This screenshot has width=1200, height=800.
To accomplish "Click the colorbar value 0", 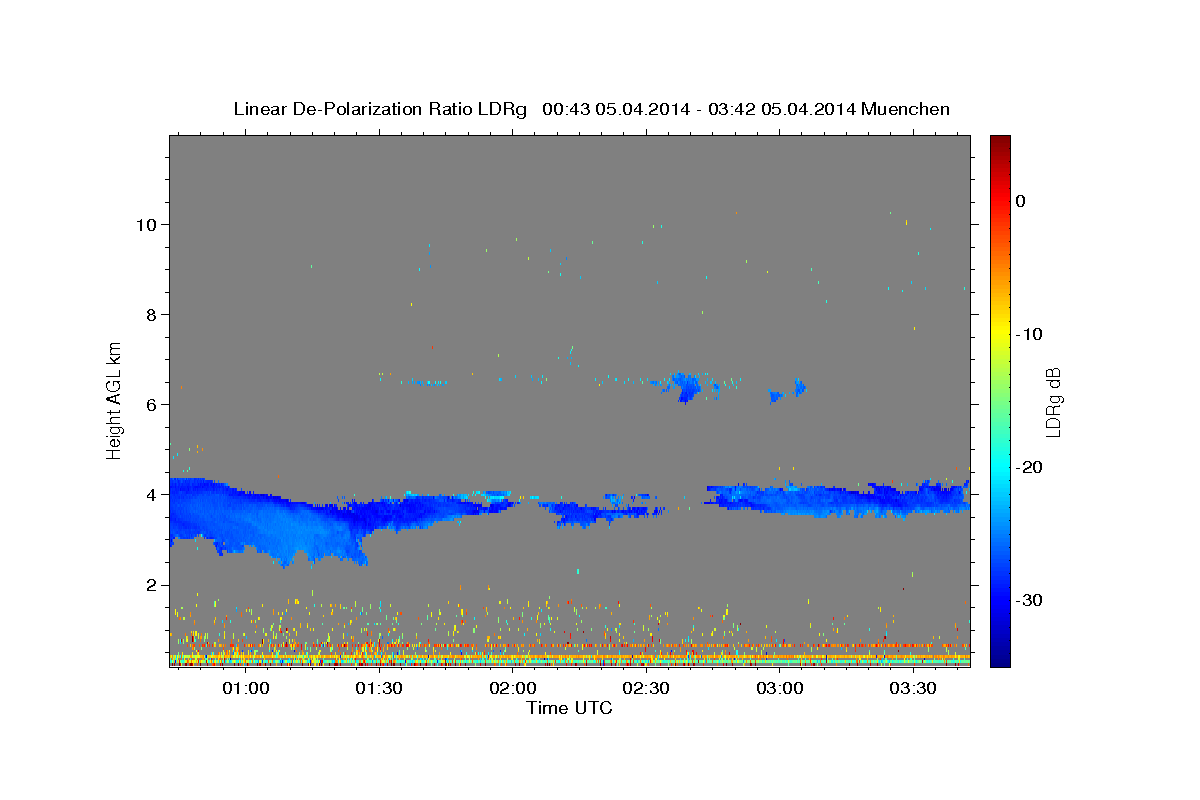I will point(1021,201).
